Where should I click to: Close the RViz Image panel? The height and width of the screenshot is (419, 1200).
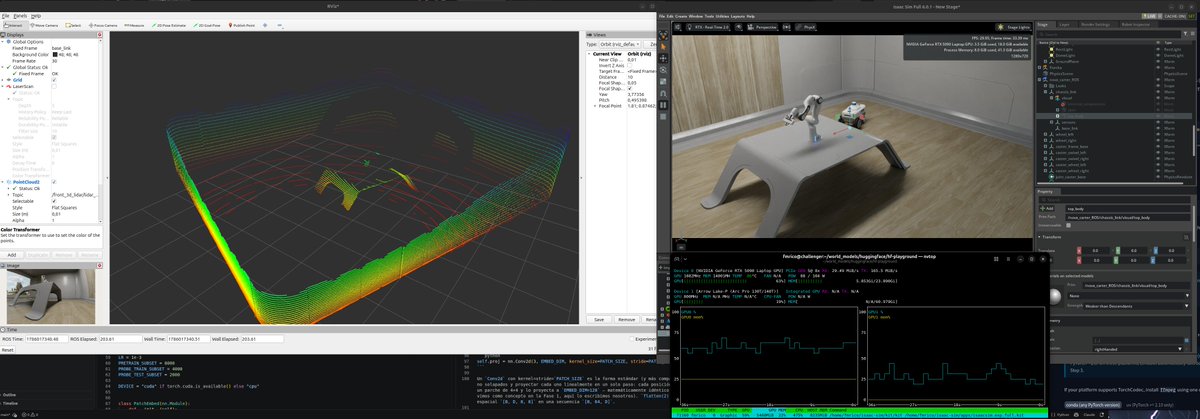click(x=99, y=266)
